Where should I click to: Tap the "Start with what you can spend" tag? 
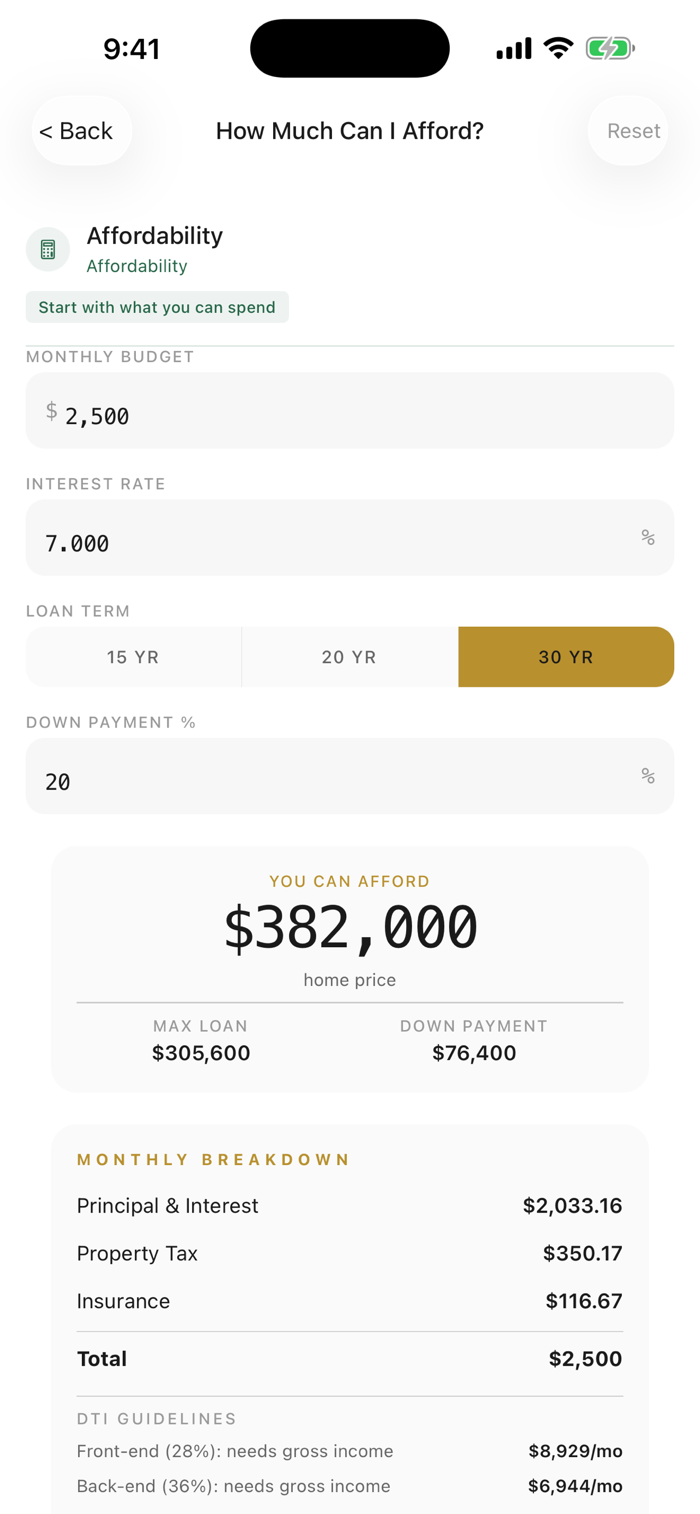157,307
